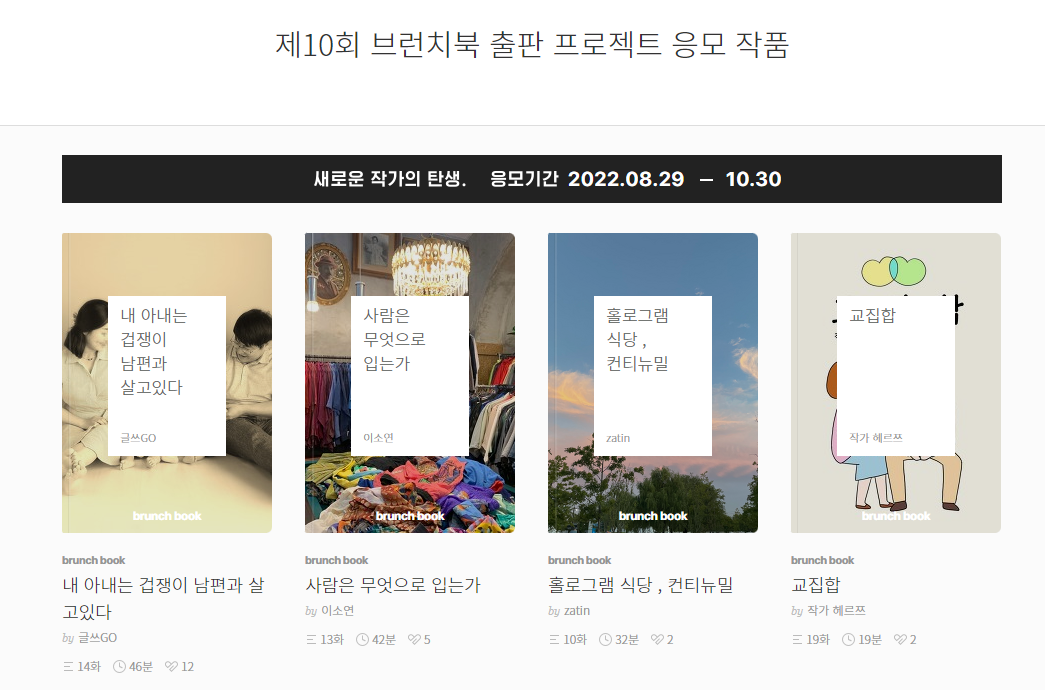
Task: Click the 새로운 작가의 탄생 black banner
Action: point(532,179)
